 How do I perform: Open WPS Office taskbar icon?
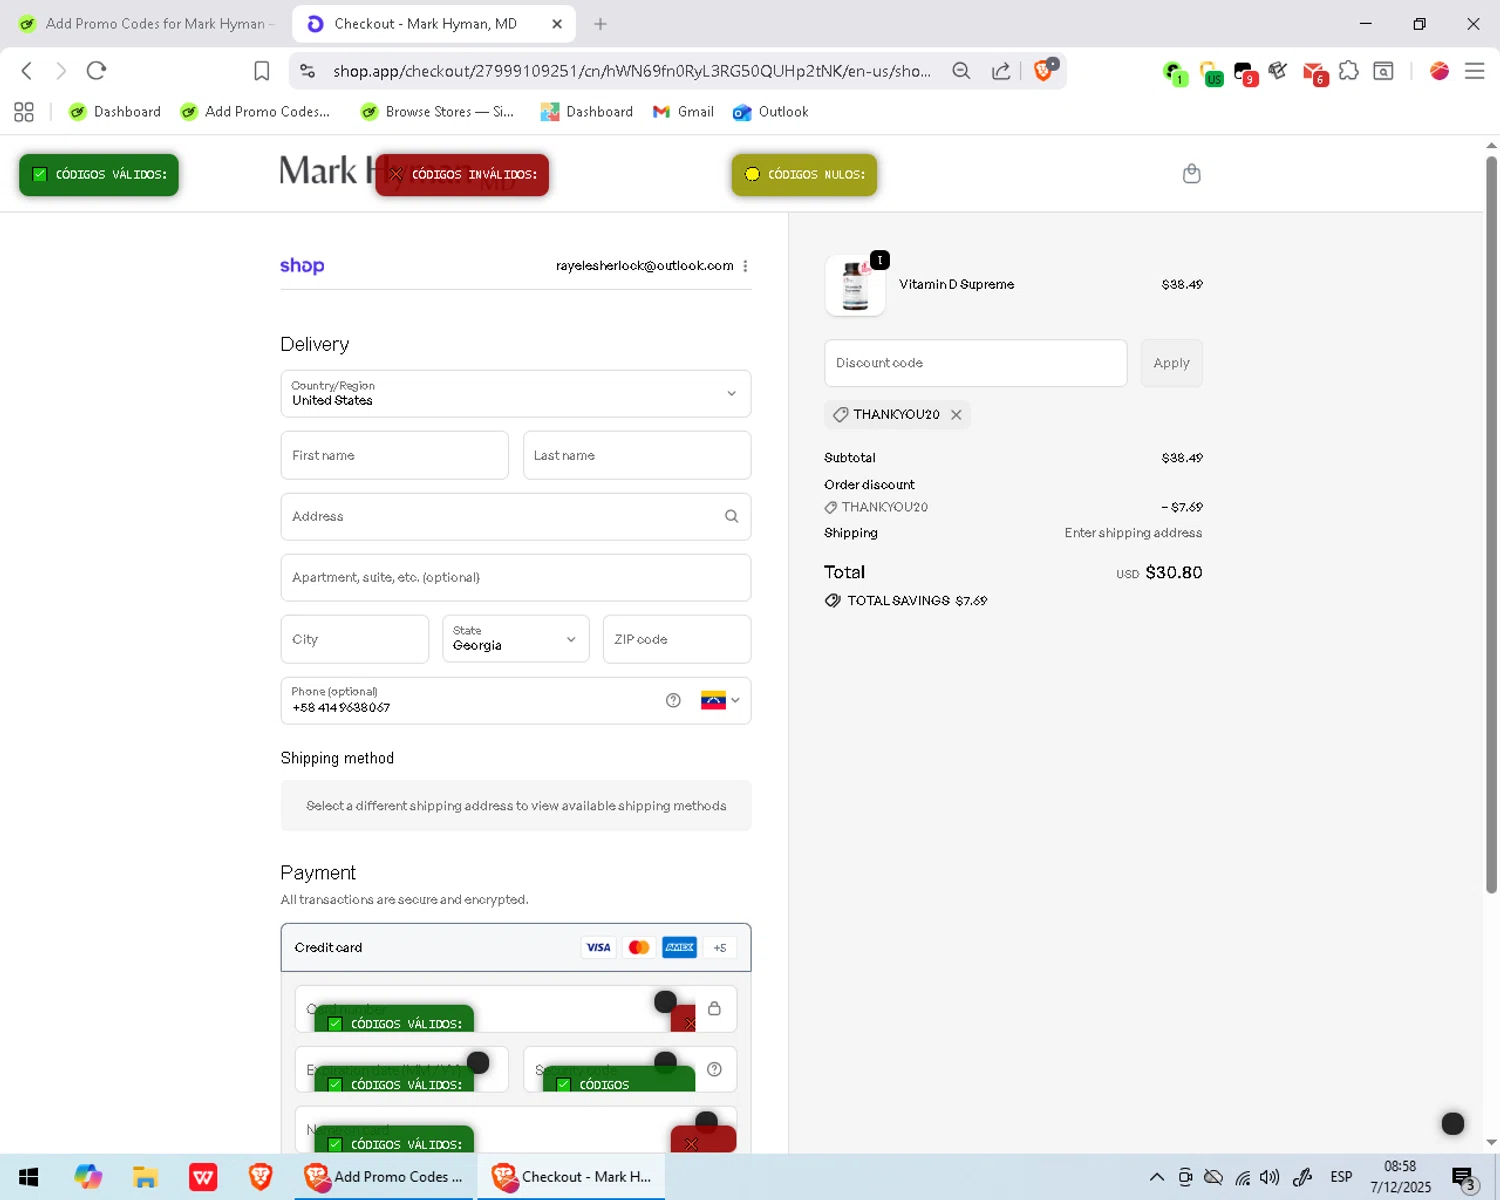(x=203, y=1177)
